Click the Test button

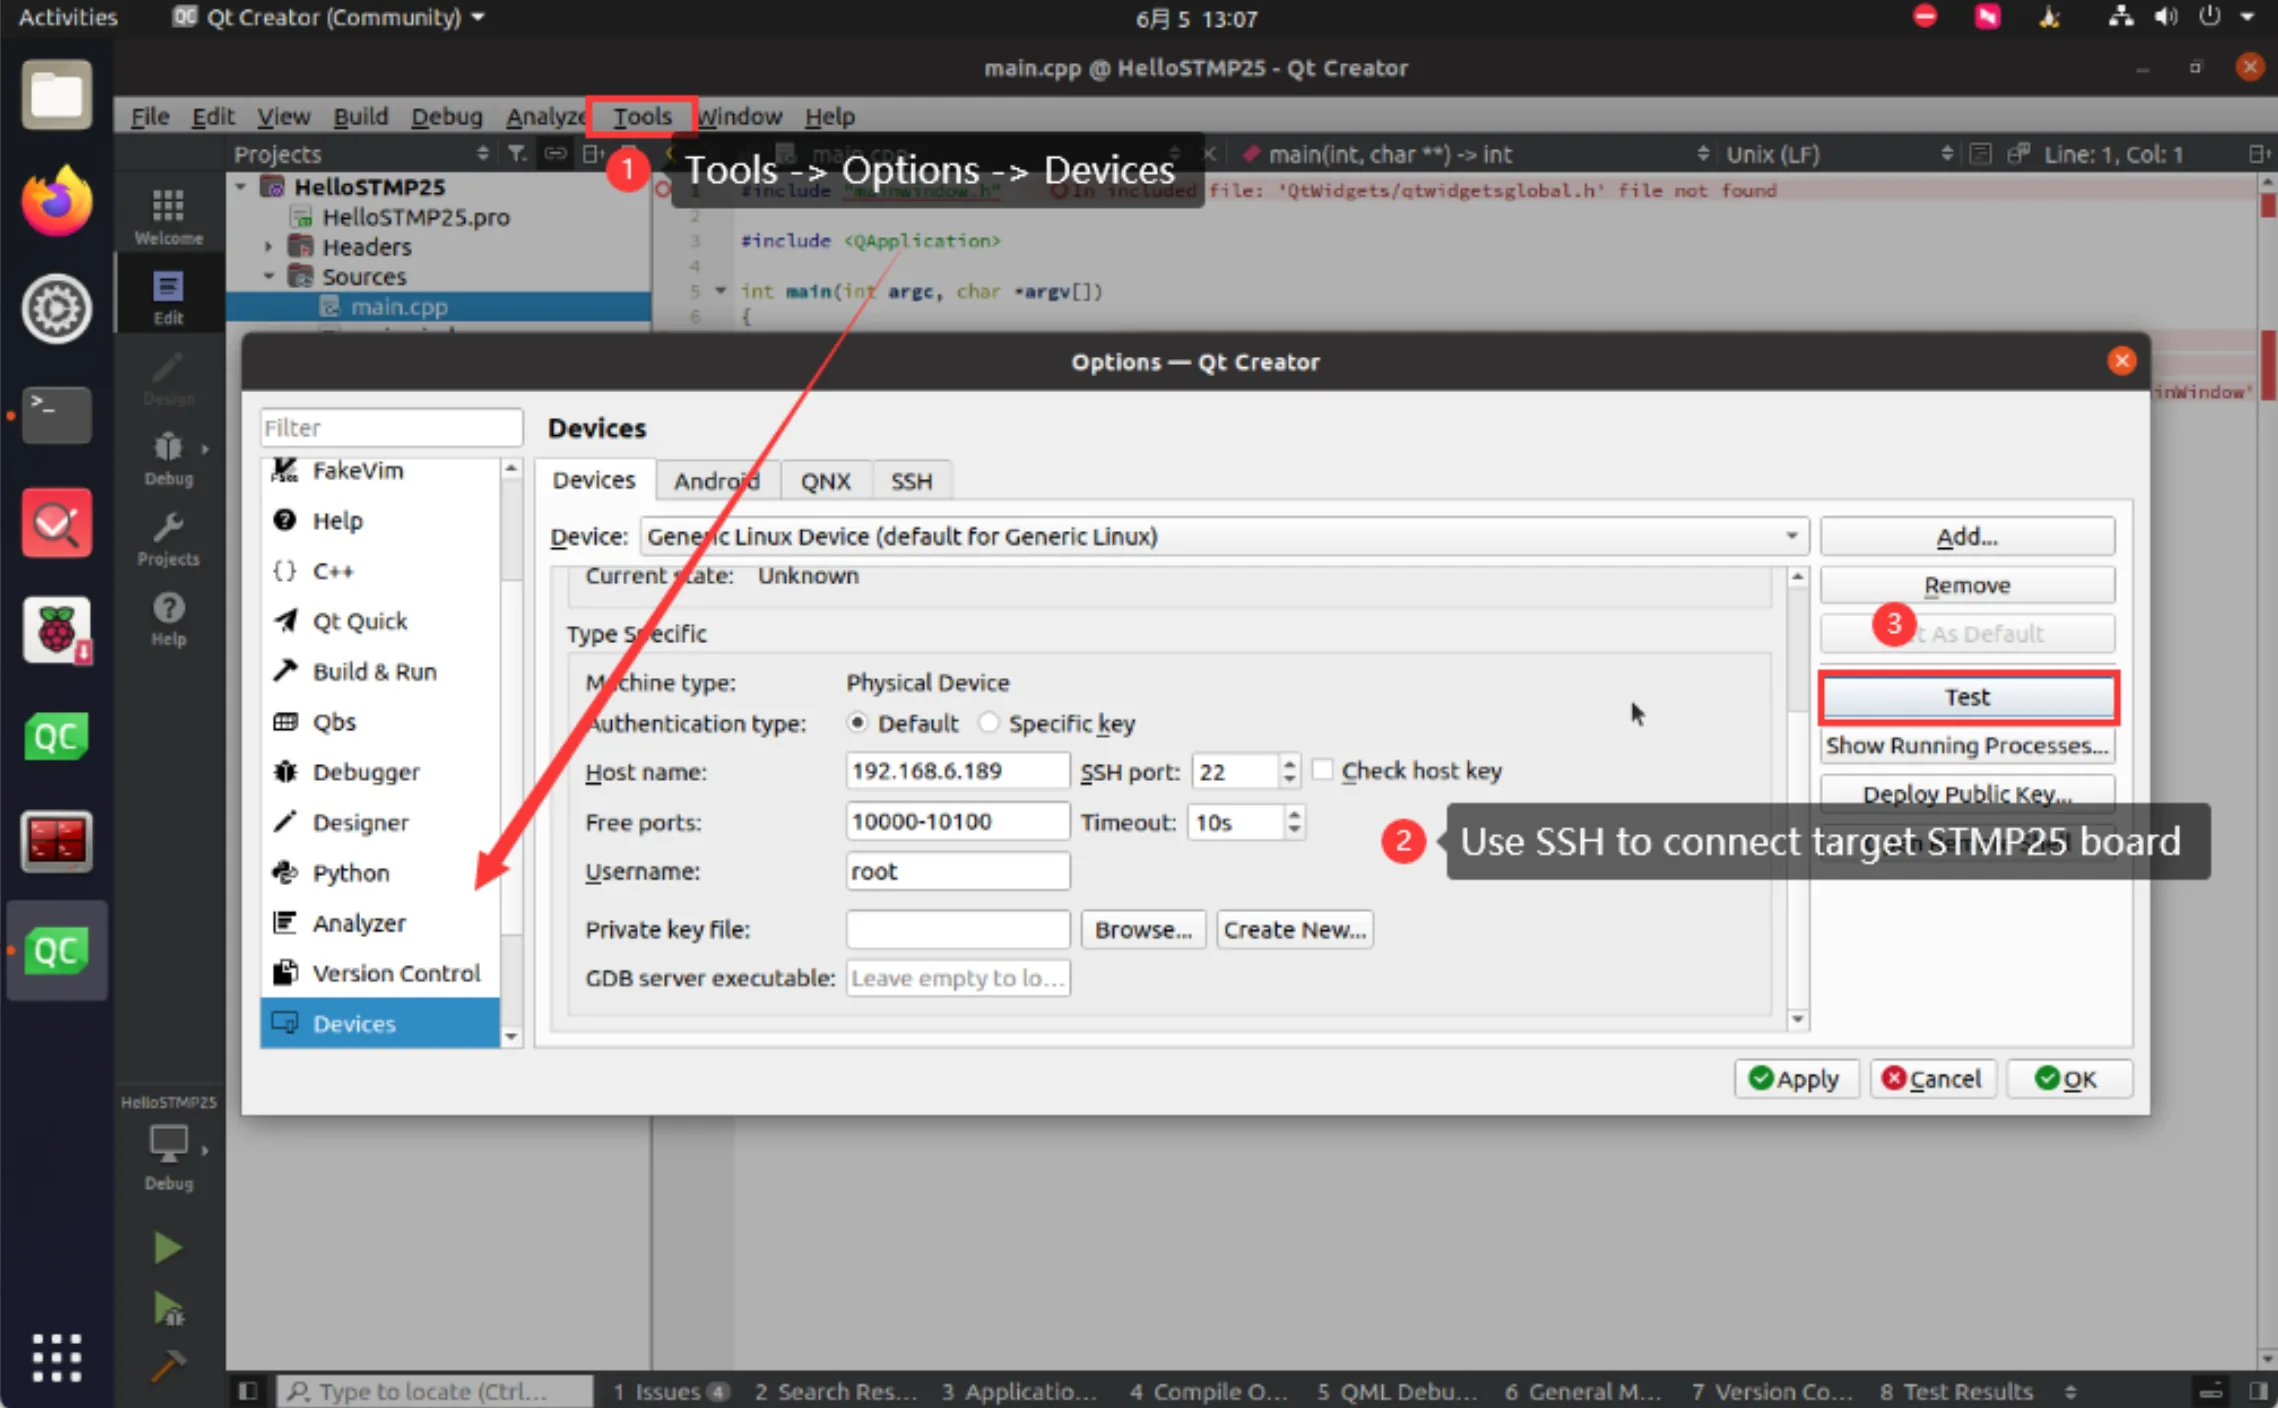[x=1967, y=696]
